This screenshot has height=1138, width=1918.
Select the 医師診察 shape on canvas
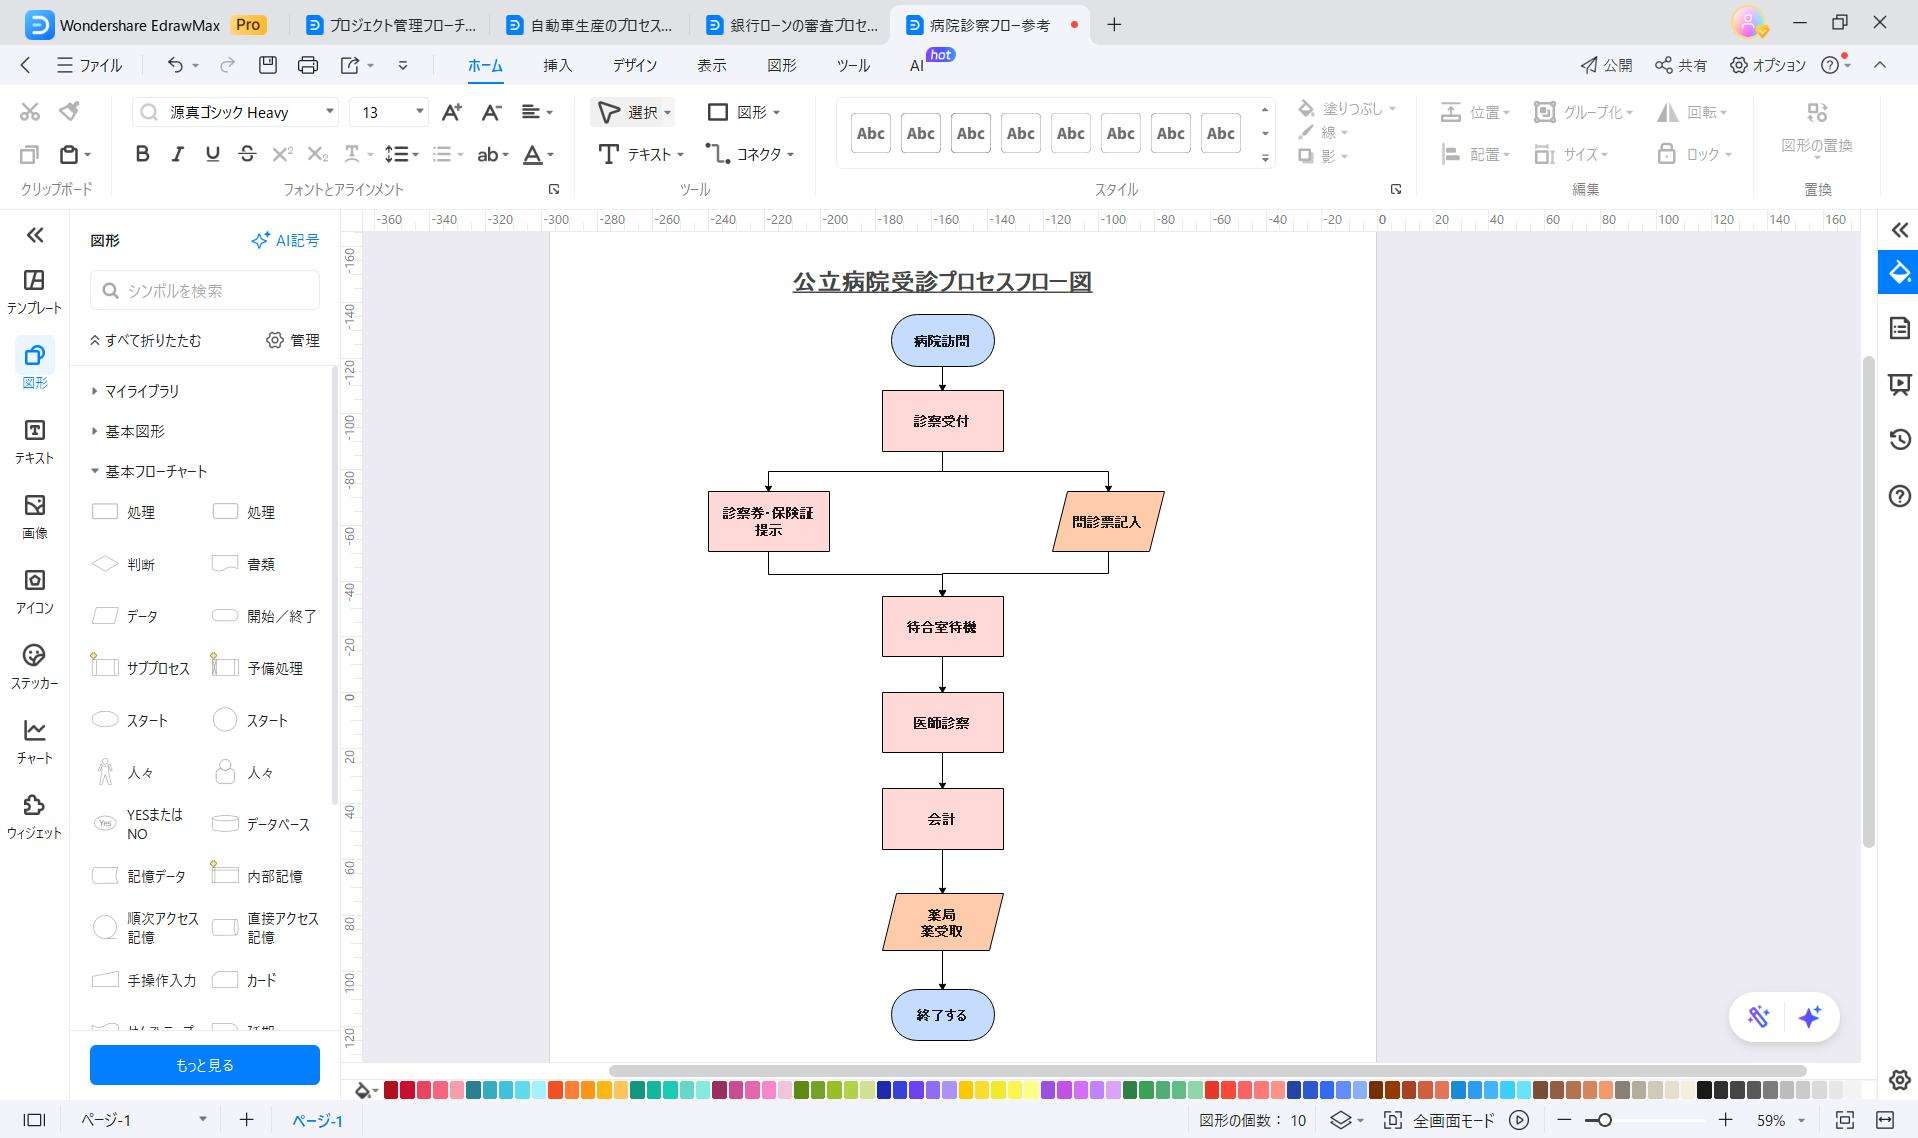942,722
